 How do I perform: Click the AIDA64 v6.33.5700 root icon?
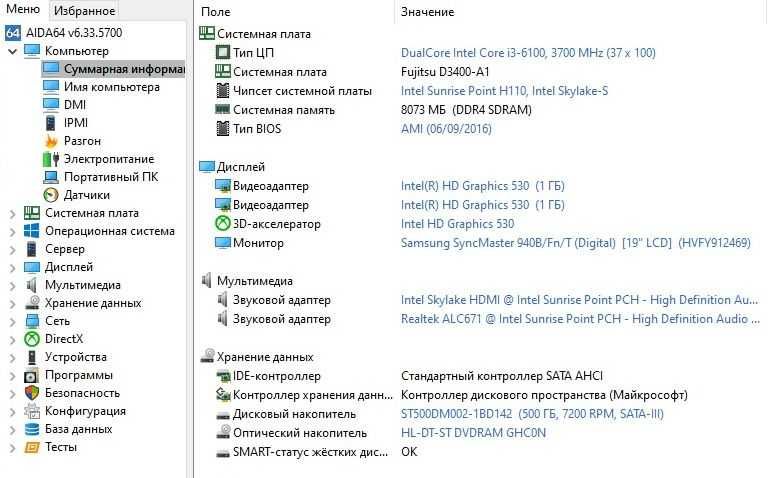click(12, 33)
